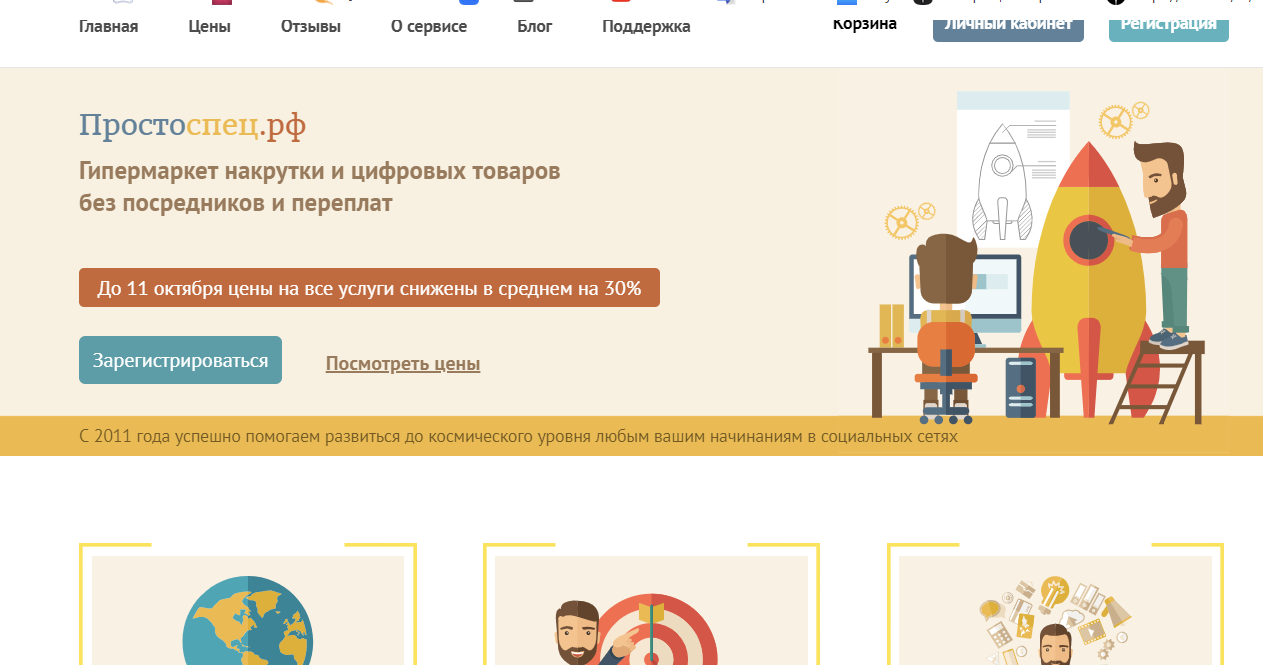This screenshot has width=1263, height=665.
Task: Open the Главная menu item
Action: point(108,26)
